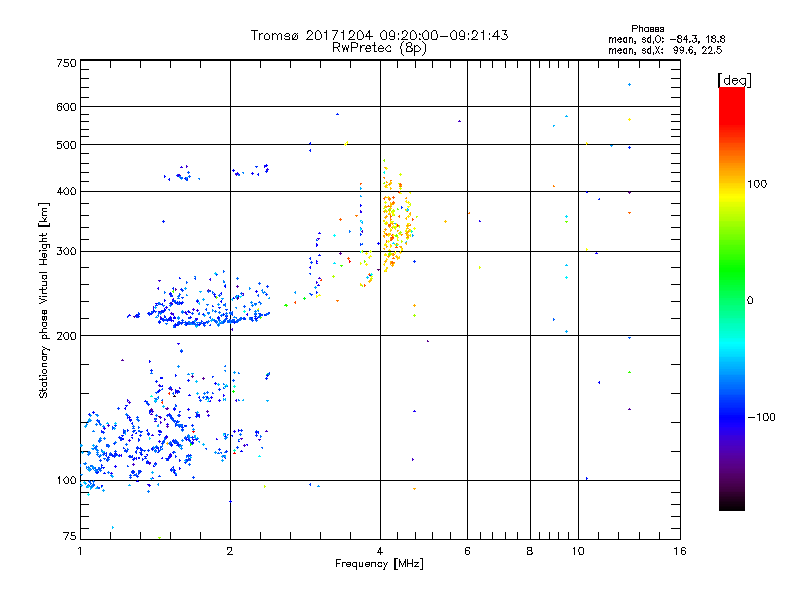Click the "Frequency [MHz]" axis title

tap(379, 564)
